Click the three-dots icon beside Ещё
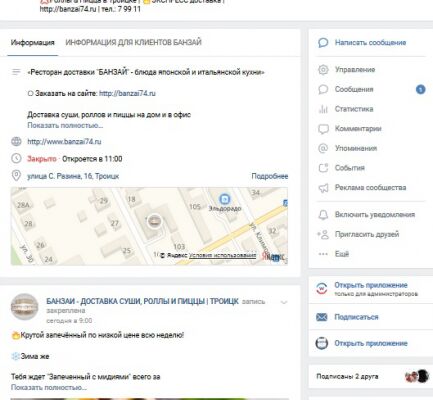The width and height of the screenshot is (433, 400). tap(323, 254)
